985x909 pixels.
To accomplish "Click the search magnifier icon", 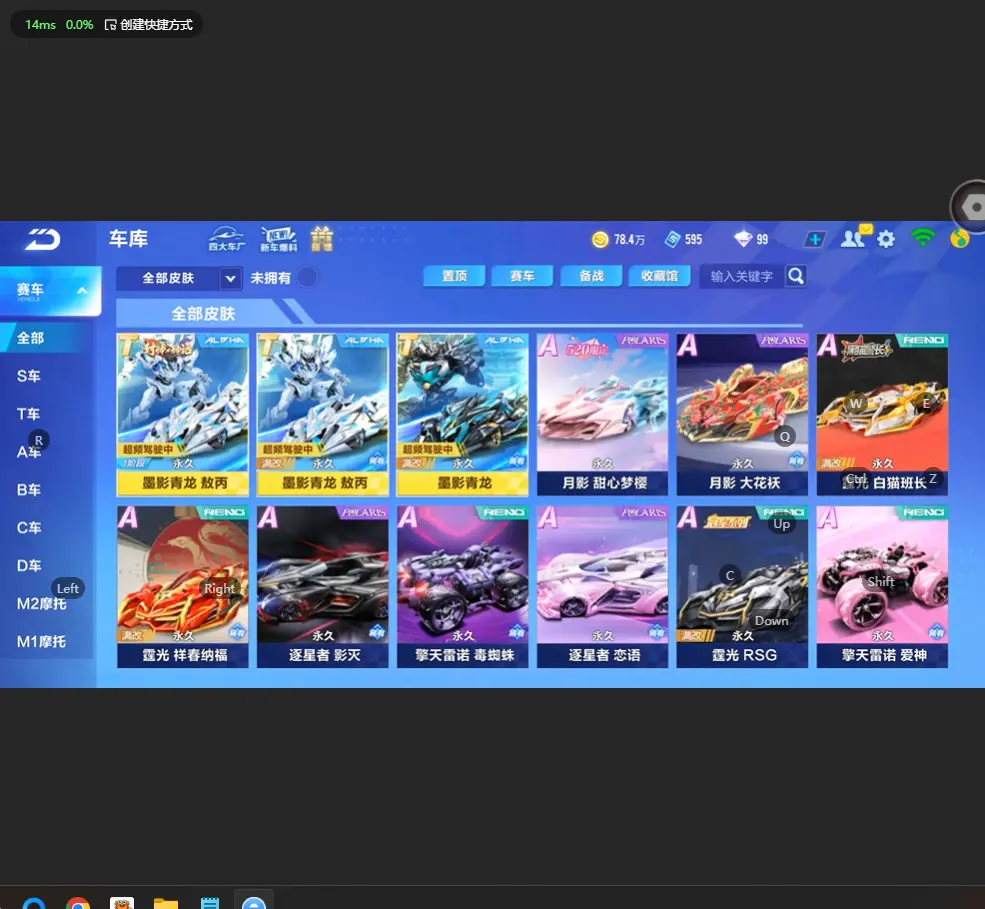I will 795,276.
